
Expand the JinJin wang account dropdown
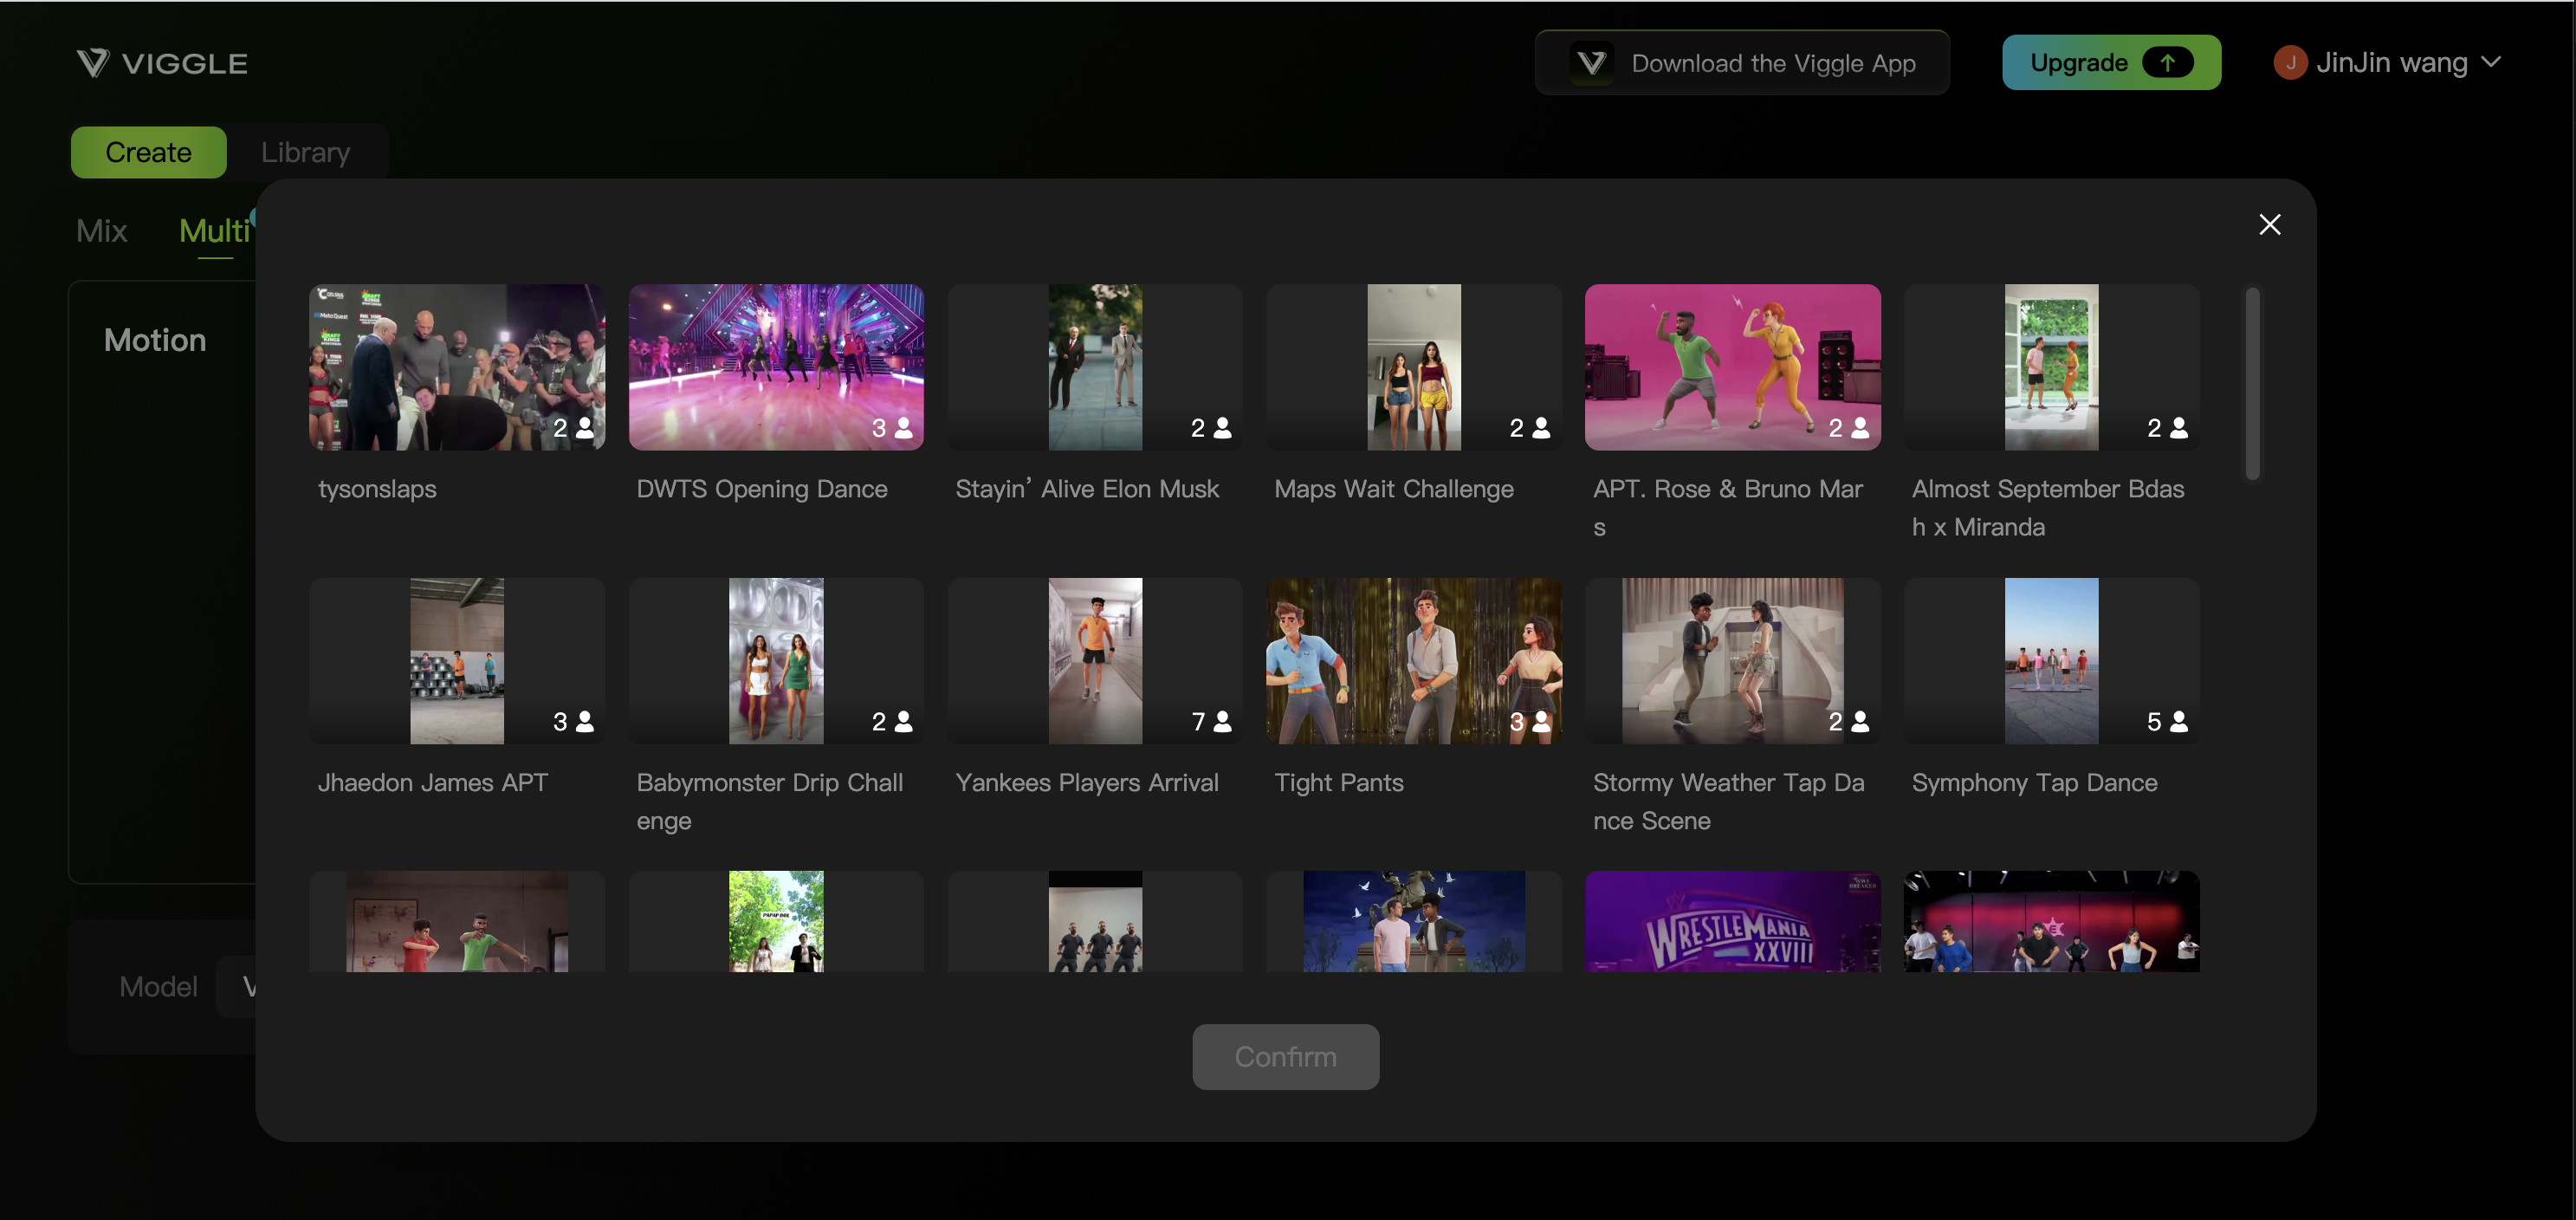coord(2491,63)
